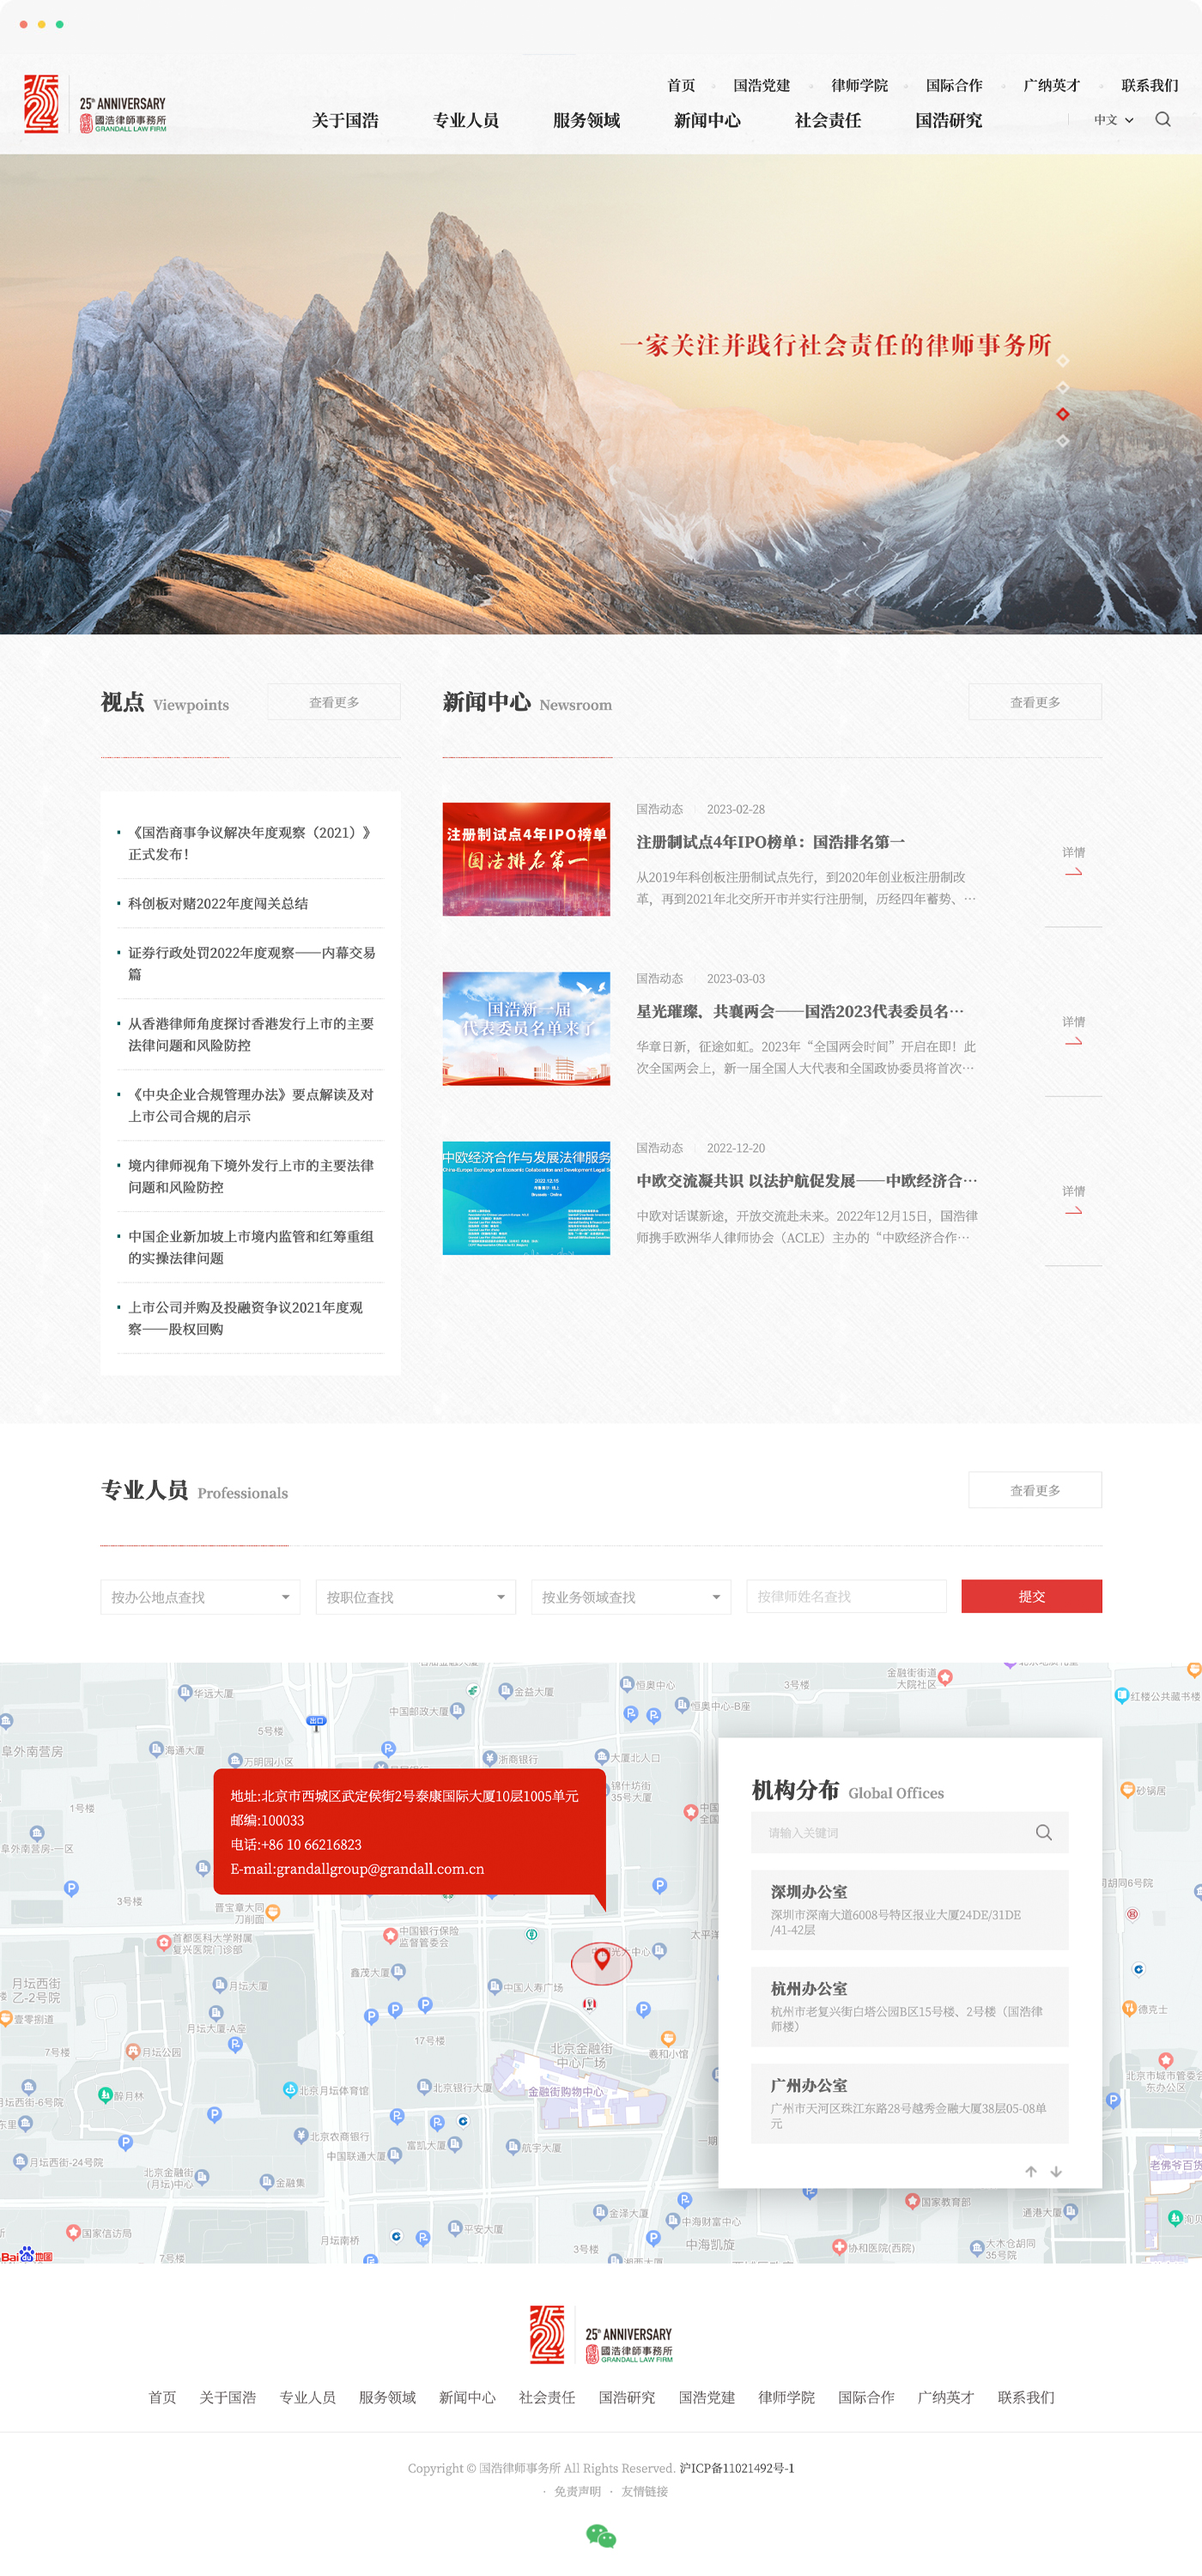Screen dimensions: 1202x2576
Task: Select the first banner slide indicator
Action: point(1062,361)
